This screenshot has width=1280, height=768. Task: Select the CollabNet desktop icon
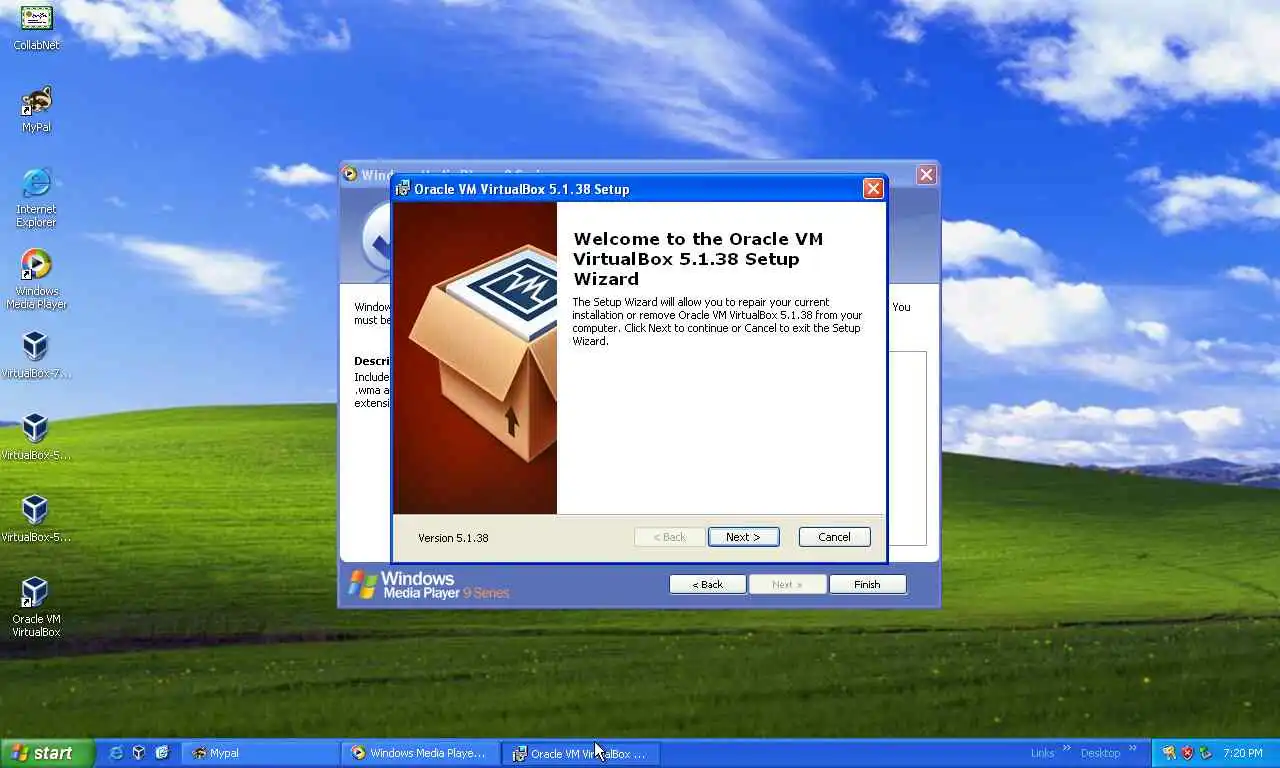click(36, 27)
